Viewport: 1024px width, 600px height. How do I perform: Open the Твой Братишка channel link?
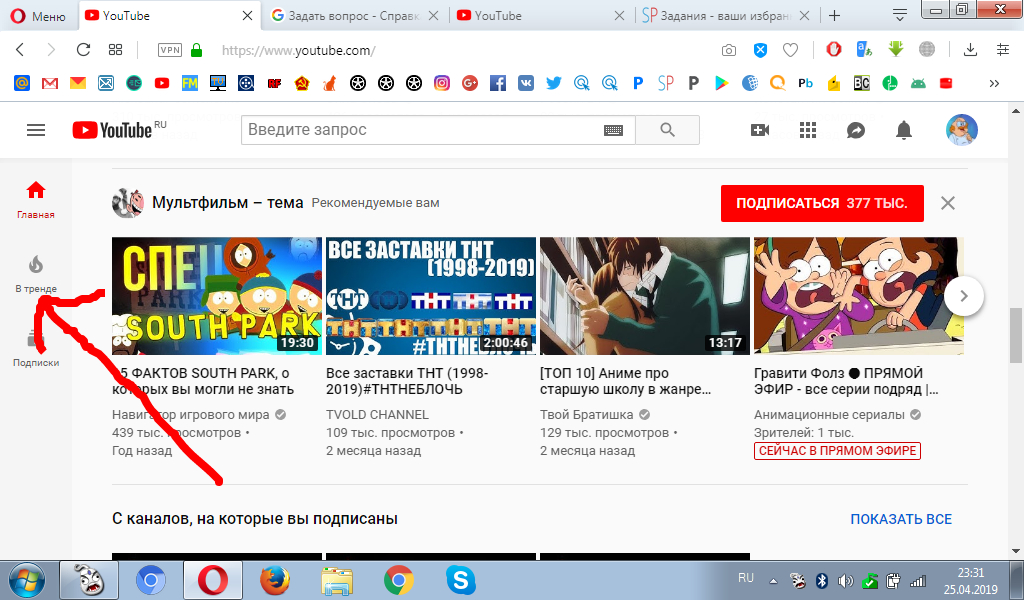pos(586,415)
